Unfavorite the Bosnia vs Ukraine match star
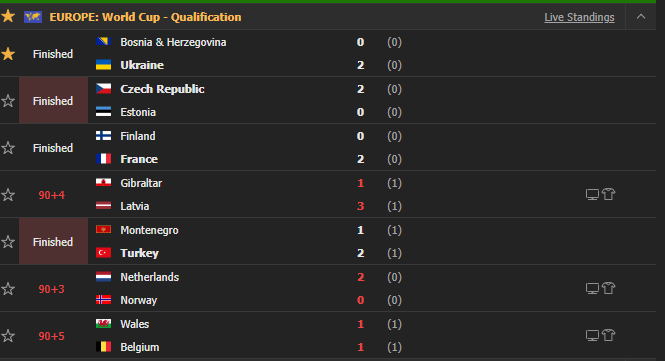 [8, 54]
